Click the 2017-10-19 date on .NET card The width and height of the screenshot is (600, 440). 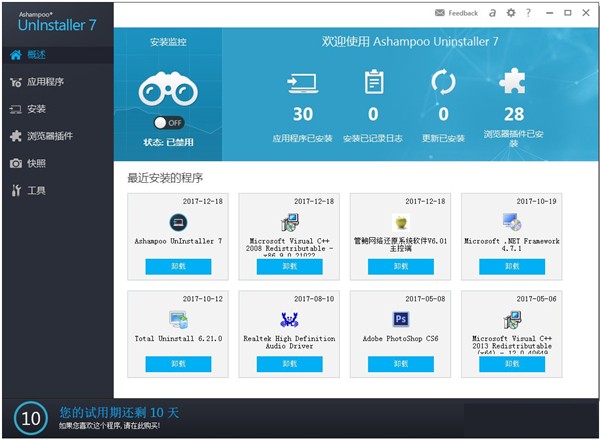click(536, 201)
